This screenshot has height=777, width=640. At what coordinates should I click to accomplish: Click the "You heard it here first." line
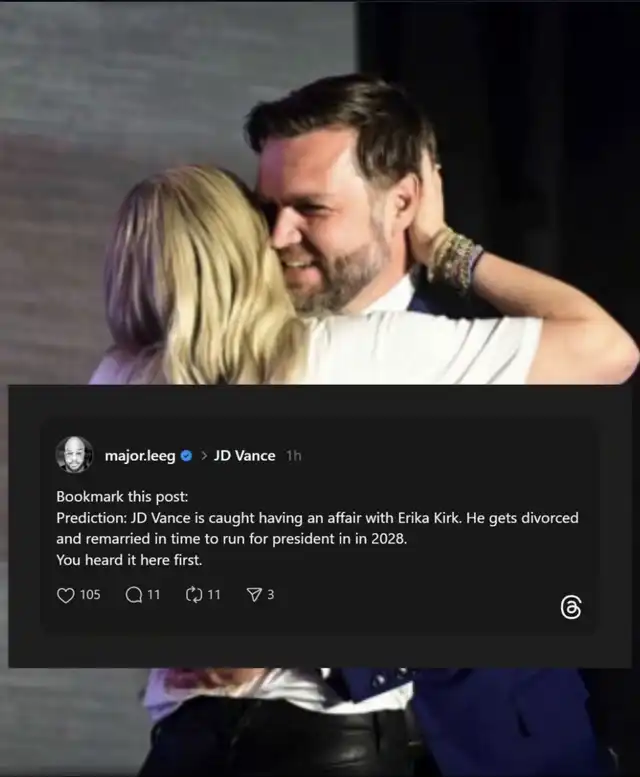pyautogui.click(x=129, y=560)
